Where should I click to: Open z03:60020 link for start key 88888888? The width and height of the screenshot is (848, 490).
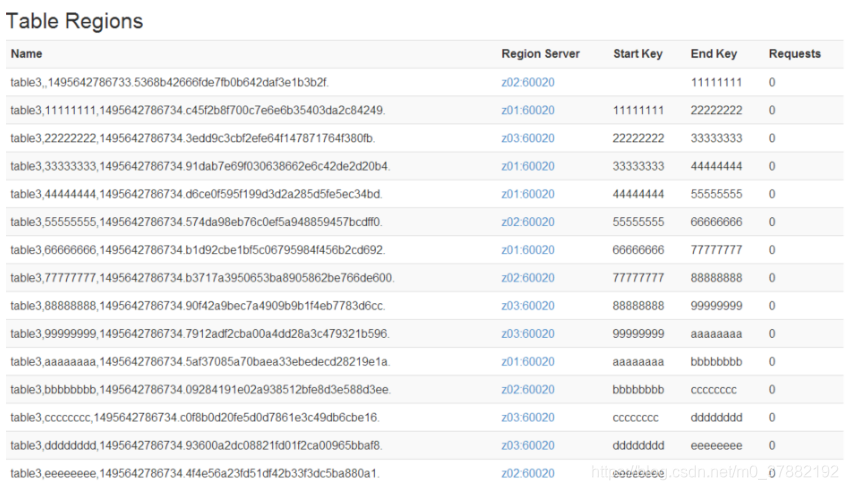(528, 306)
